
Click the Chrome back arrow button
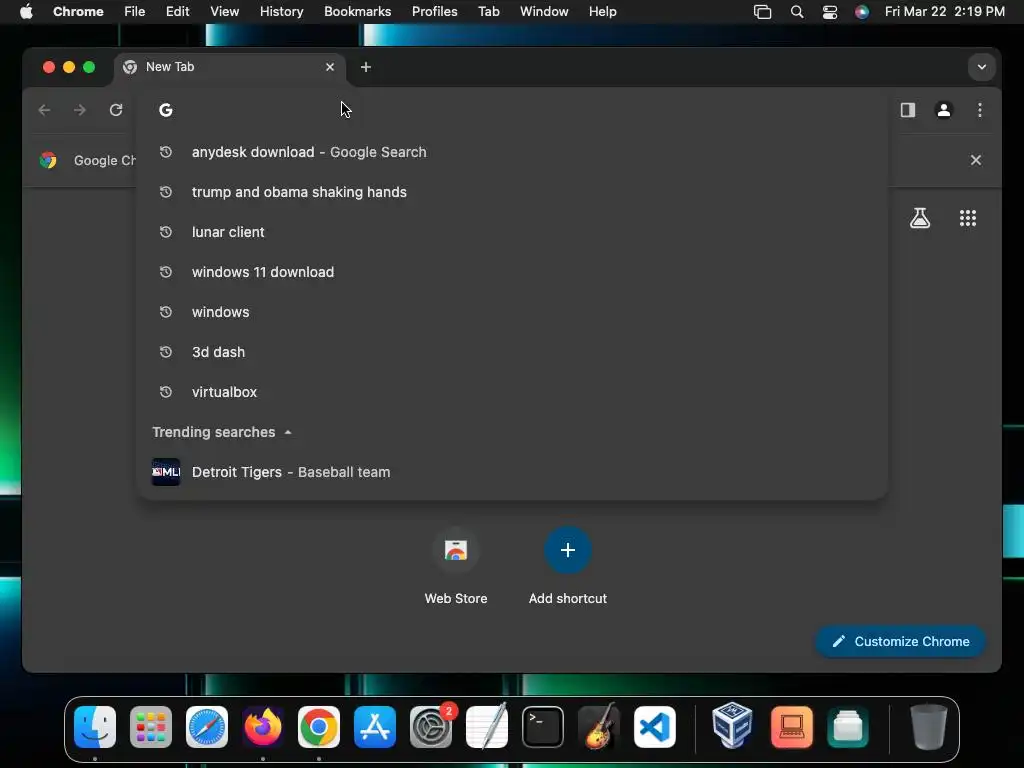click(x=44, y=110)
